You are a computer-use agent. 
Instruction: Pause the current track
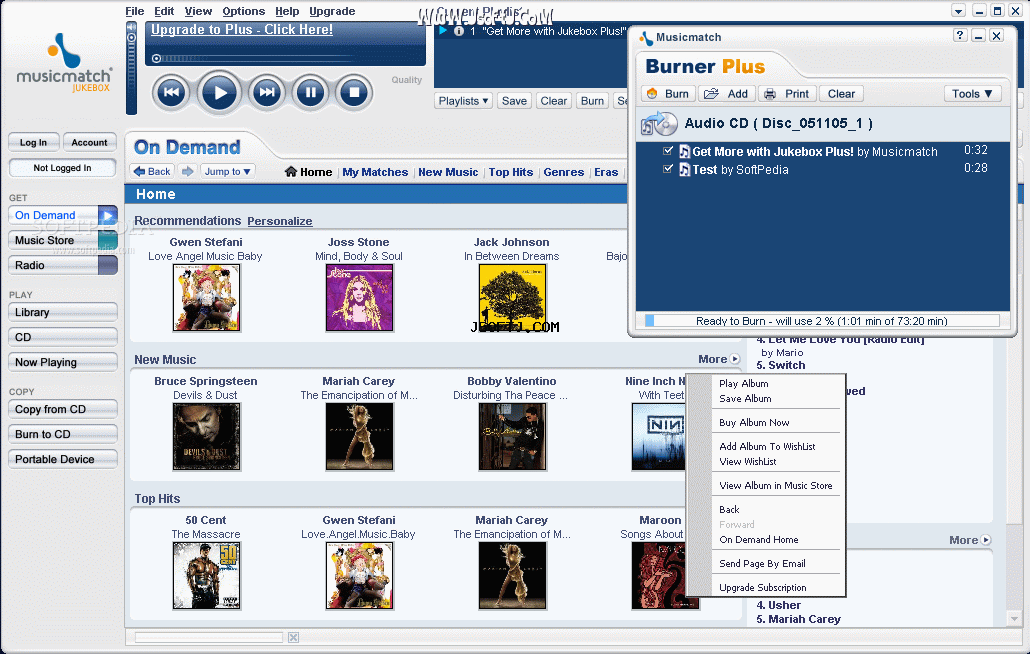pyautogui.click(x=310, y=93)
